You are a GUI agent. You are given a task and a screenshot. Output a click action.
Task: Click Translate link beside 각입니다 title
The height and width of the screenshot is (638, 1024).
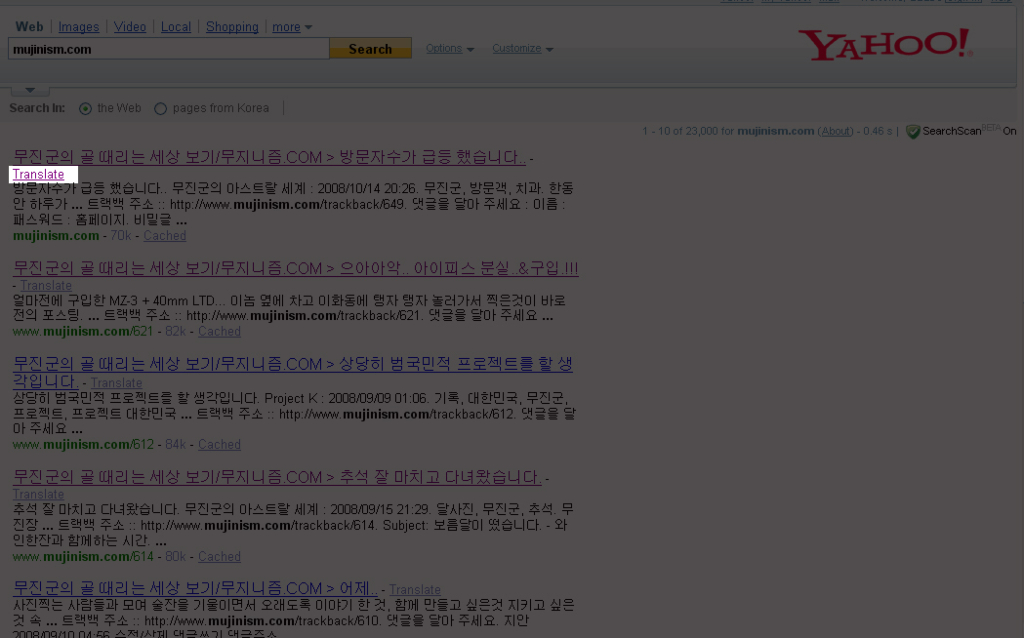116,383
